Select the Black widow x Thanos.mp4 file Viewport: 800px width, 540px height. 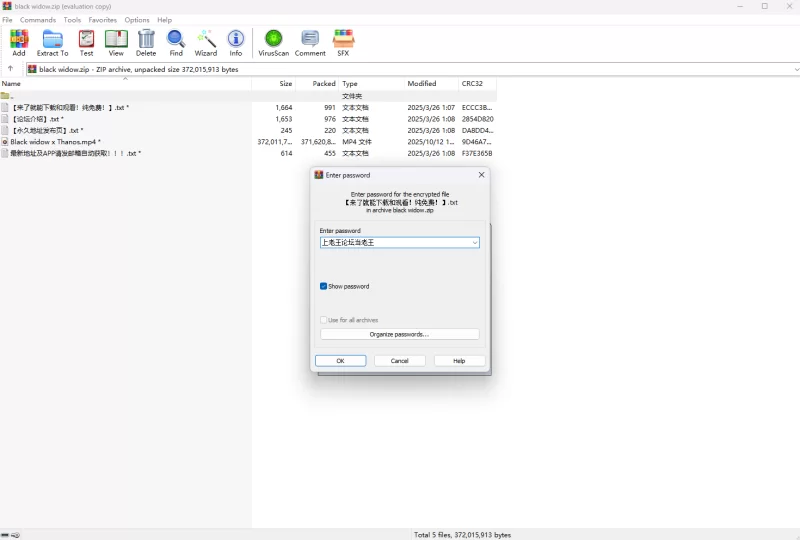point(55,142)
